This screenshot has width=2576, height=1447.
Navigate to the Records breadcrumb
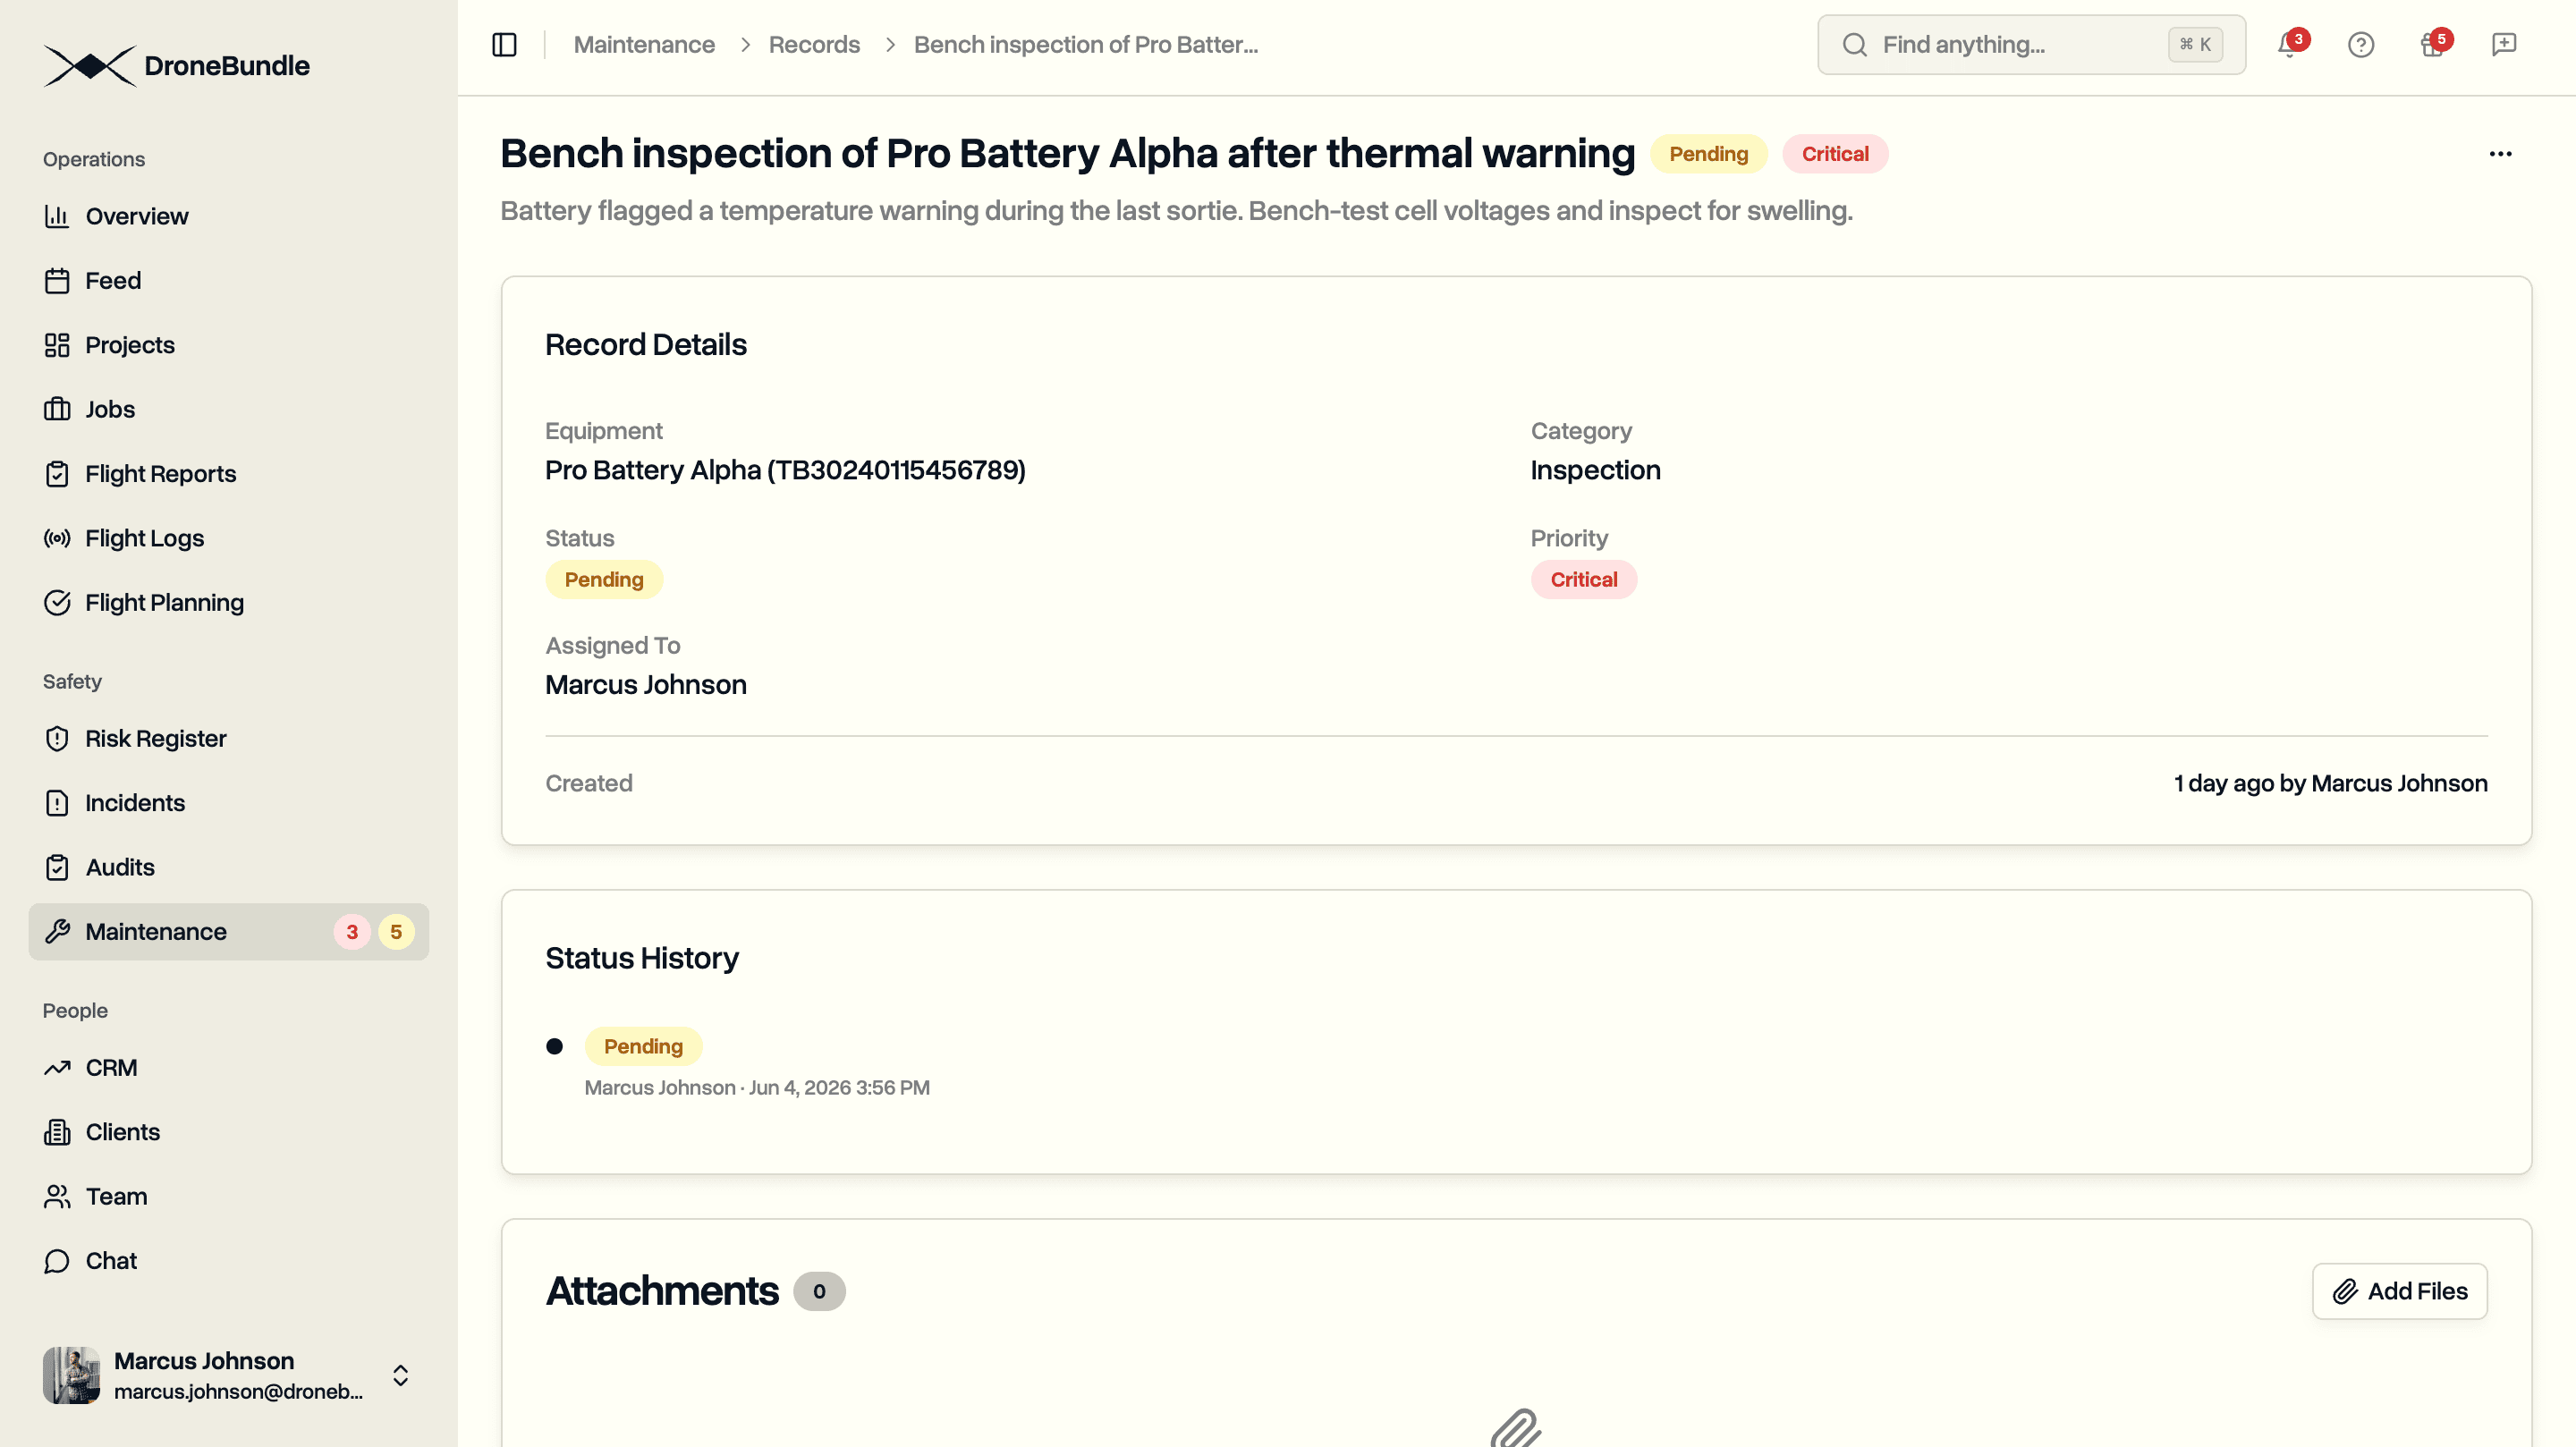tap(814, 45)
